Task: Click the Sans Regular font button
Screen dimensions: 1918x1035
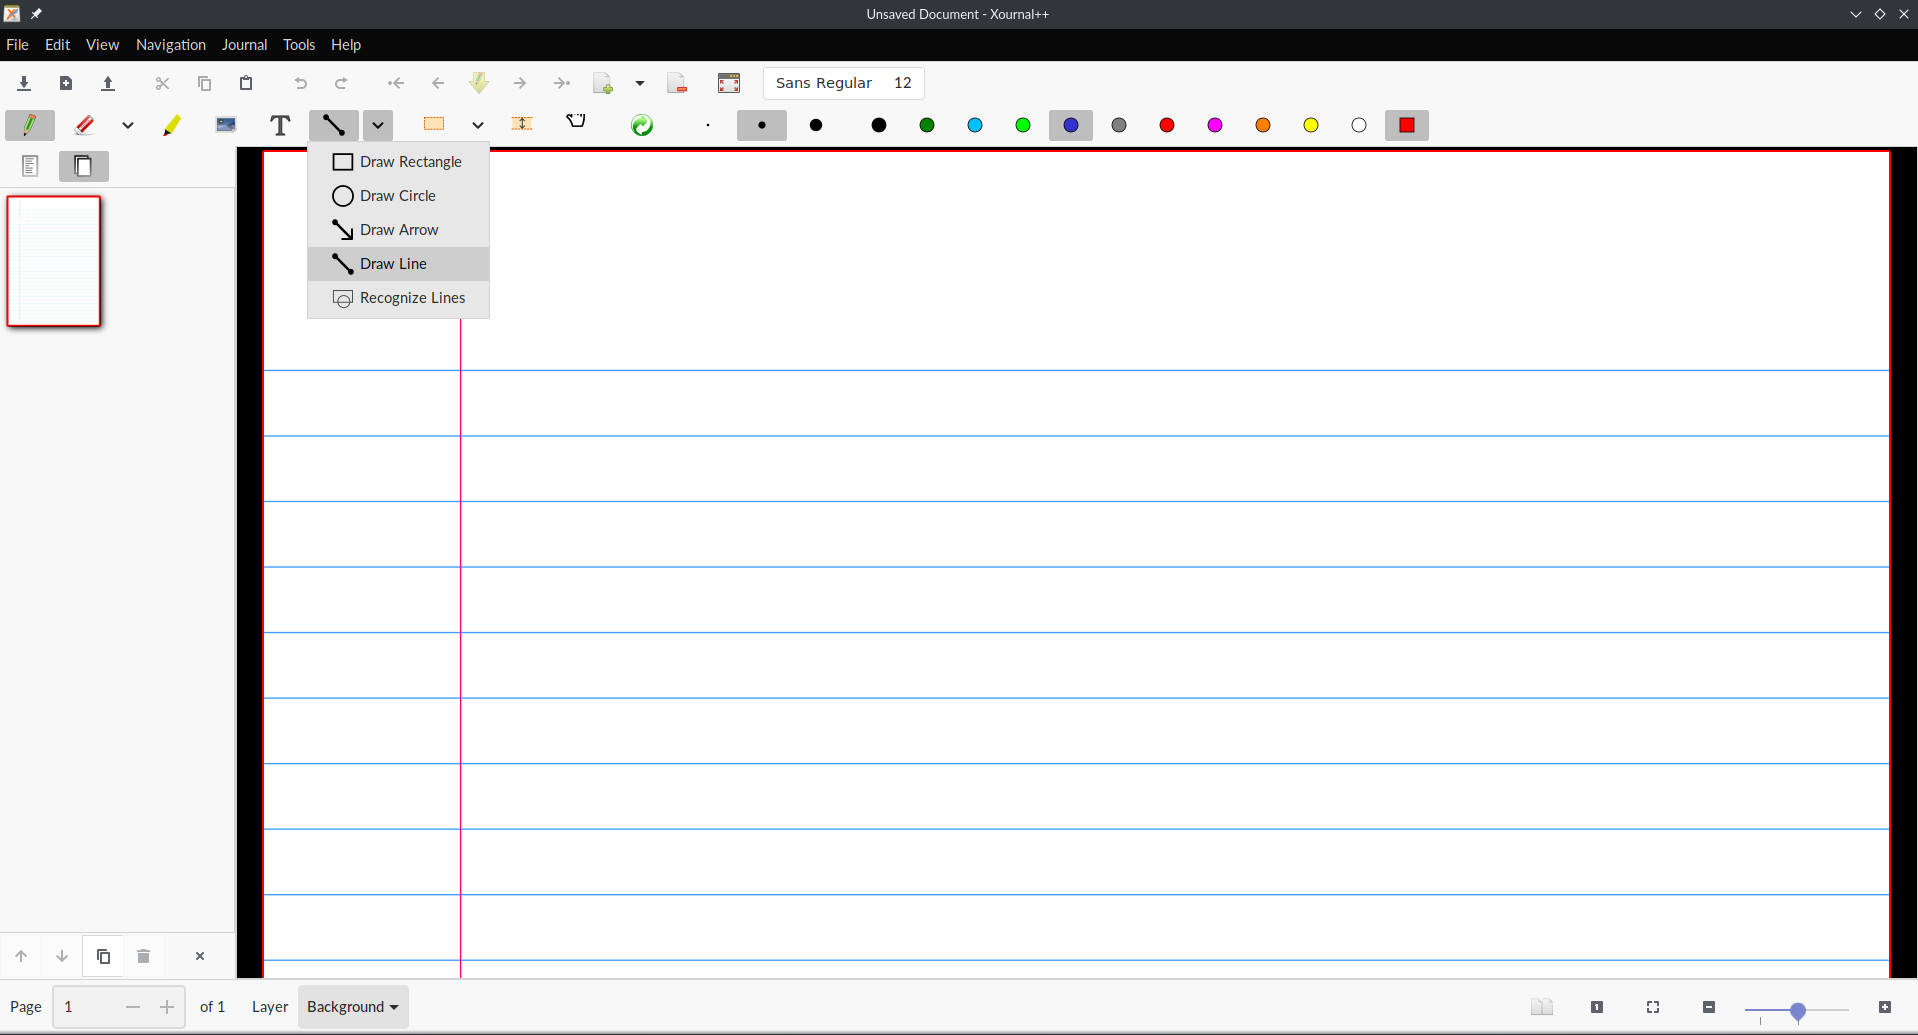Action: tap(825, 83)
